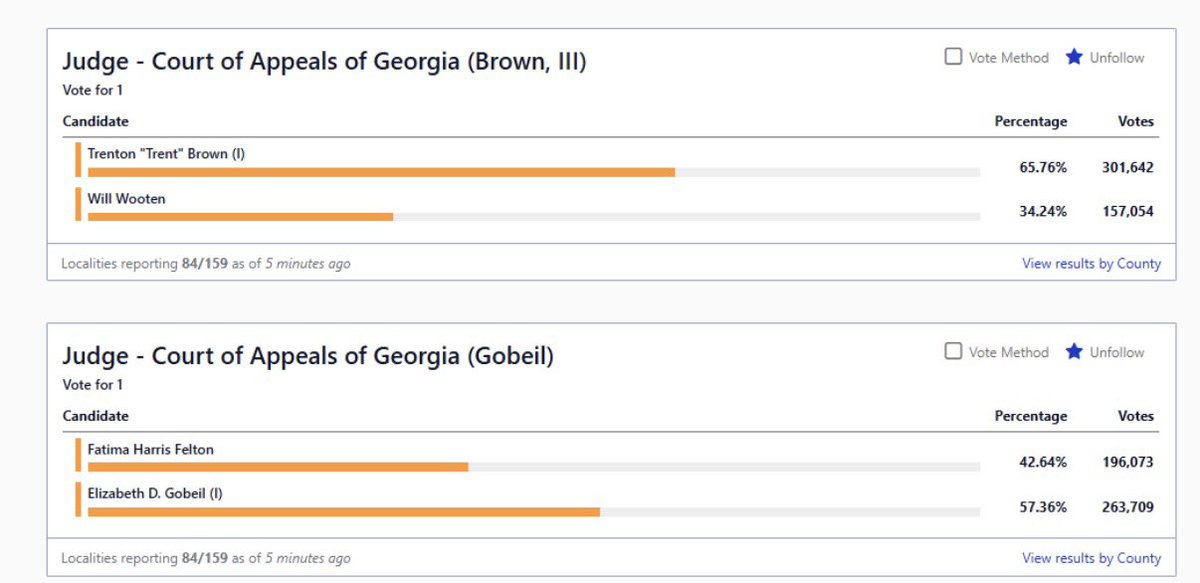Click the Percentage column header in the Brown race
The width and height of the screenshot is (1200, 583).
tap(1030, 122)
